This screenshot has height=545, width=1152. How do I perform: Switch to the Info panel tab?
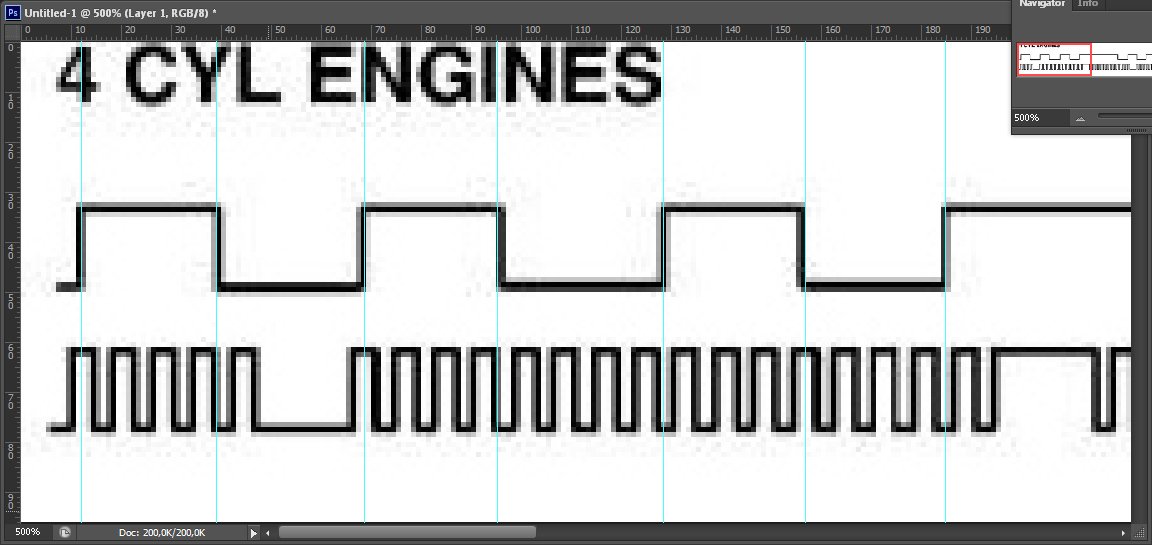click(x=1087, y=4)
